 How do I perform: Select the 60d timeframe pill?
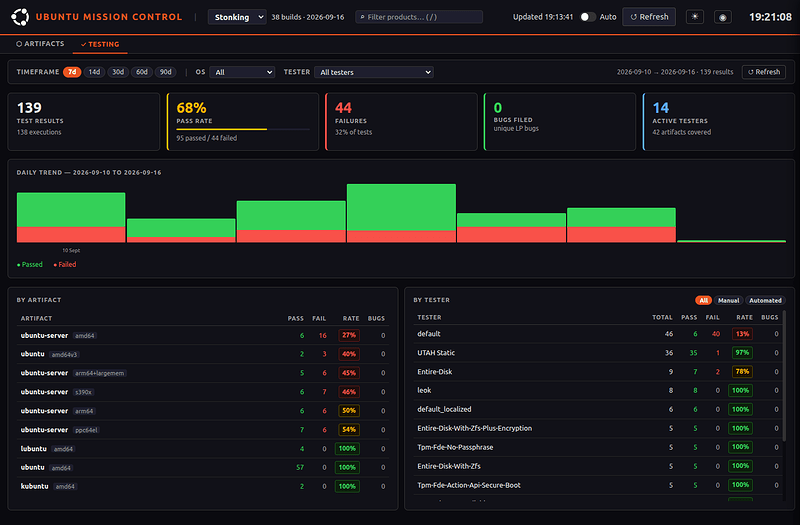(x=142, y=72)
